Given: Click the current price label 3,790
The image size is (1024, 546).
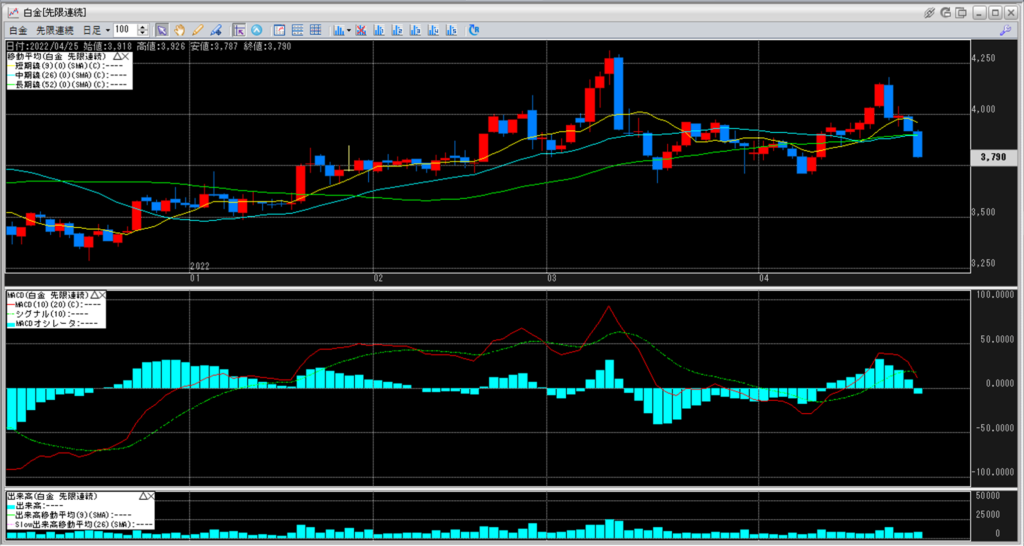Looking at the screenshot, I should pyautogui.click(x=993, y=157).
